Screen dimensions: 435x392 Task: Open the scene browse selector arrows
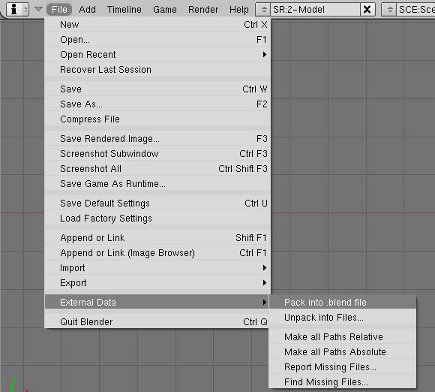[389, 9]
